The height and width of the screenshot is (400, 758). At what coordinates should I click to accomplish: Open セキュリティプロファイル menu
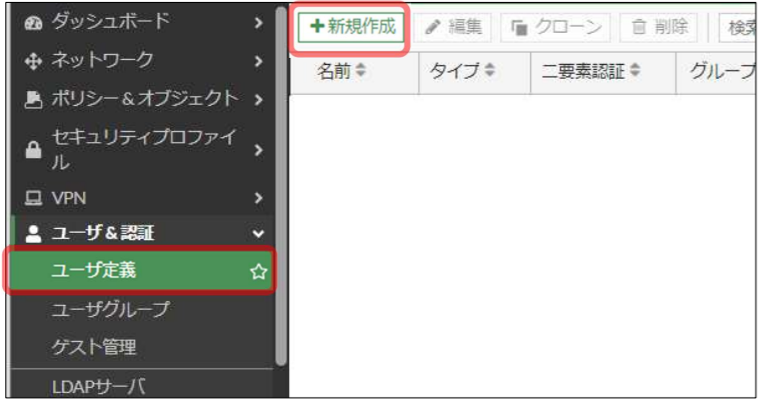point(143,150)
